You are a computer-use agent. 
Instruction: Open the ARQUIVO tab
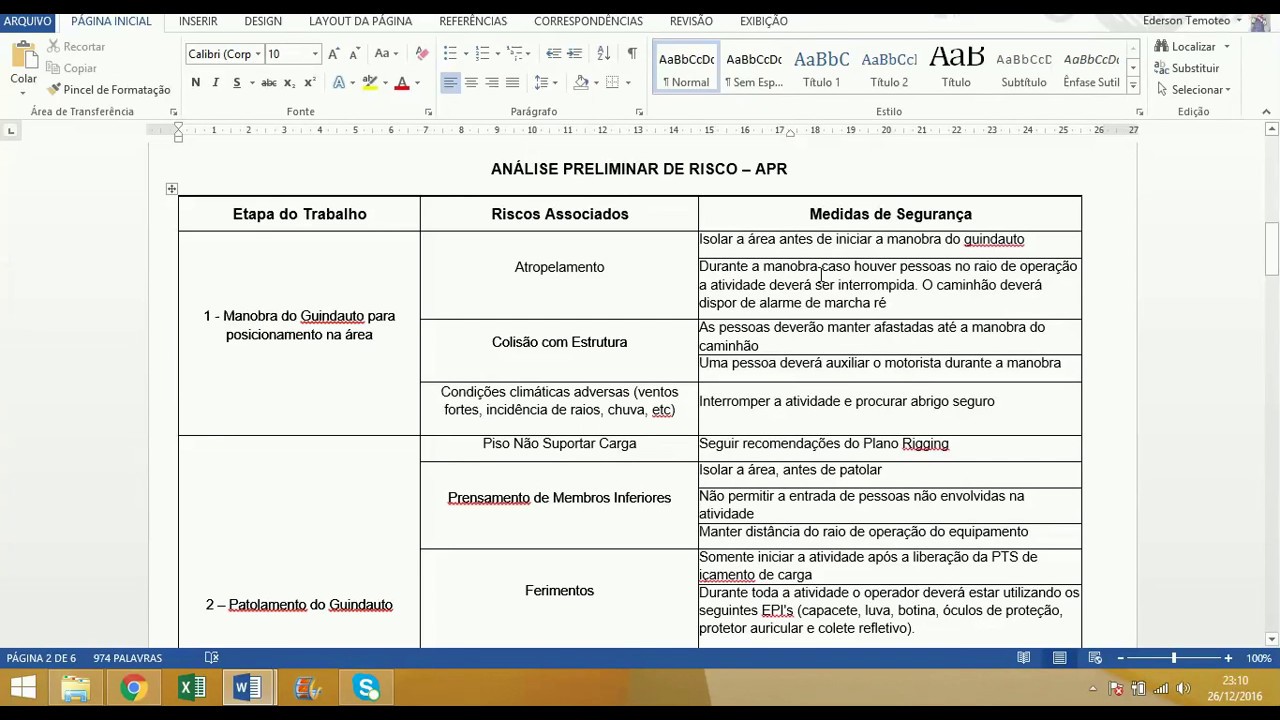point(27,21)
